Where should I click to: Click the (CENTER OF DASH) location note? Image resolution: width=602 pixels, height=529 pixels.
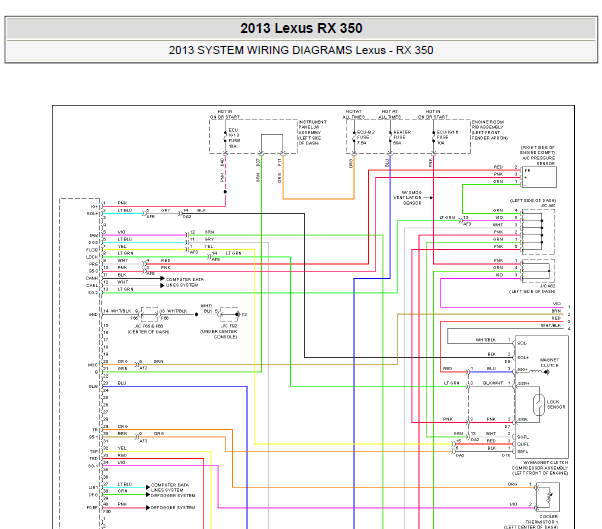pos(148,332)
